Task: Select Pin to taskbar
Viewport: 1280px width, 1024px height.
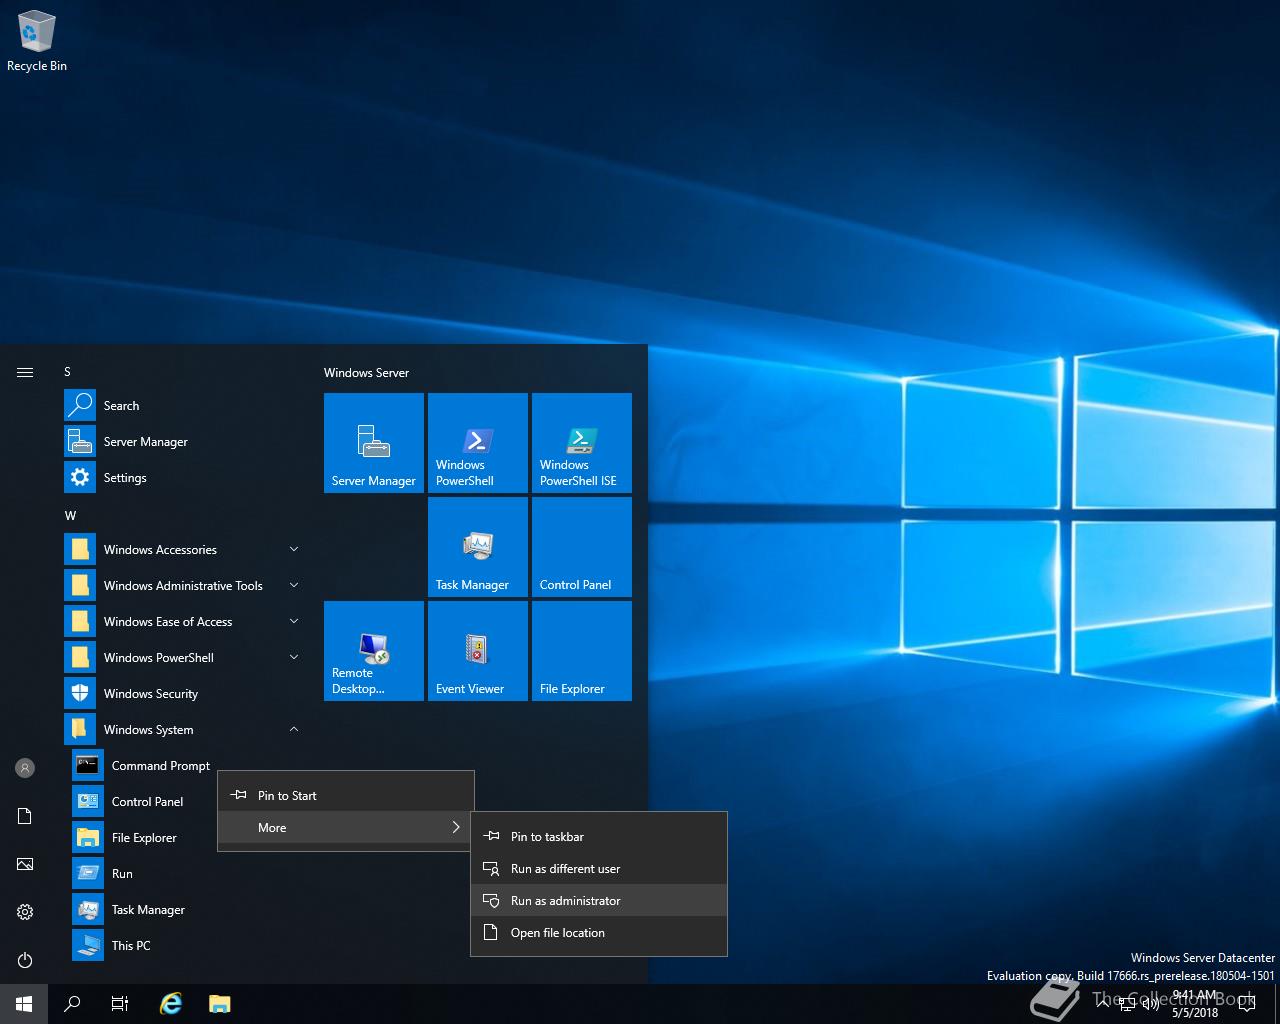Action: tap(599, 836)
